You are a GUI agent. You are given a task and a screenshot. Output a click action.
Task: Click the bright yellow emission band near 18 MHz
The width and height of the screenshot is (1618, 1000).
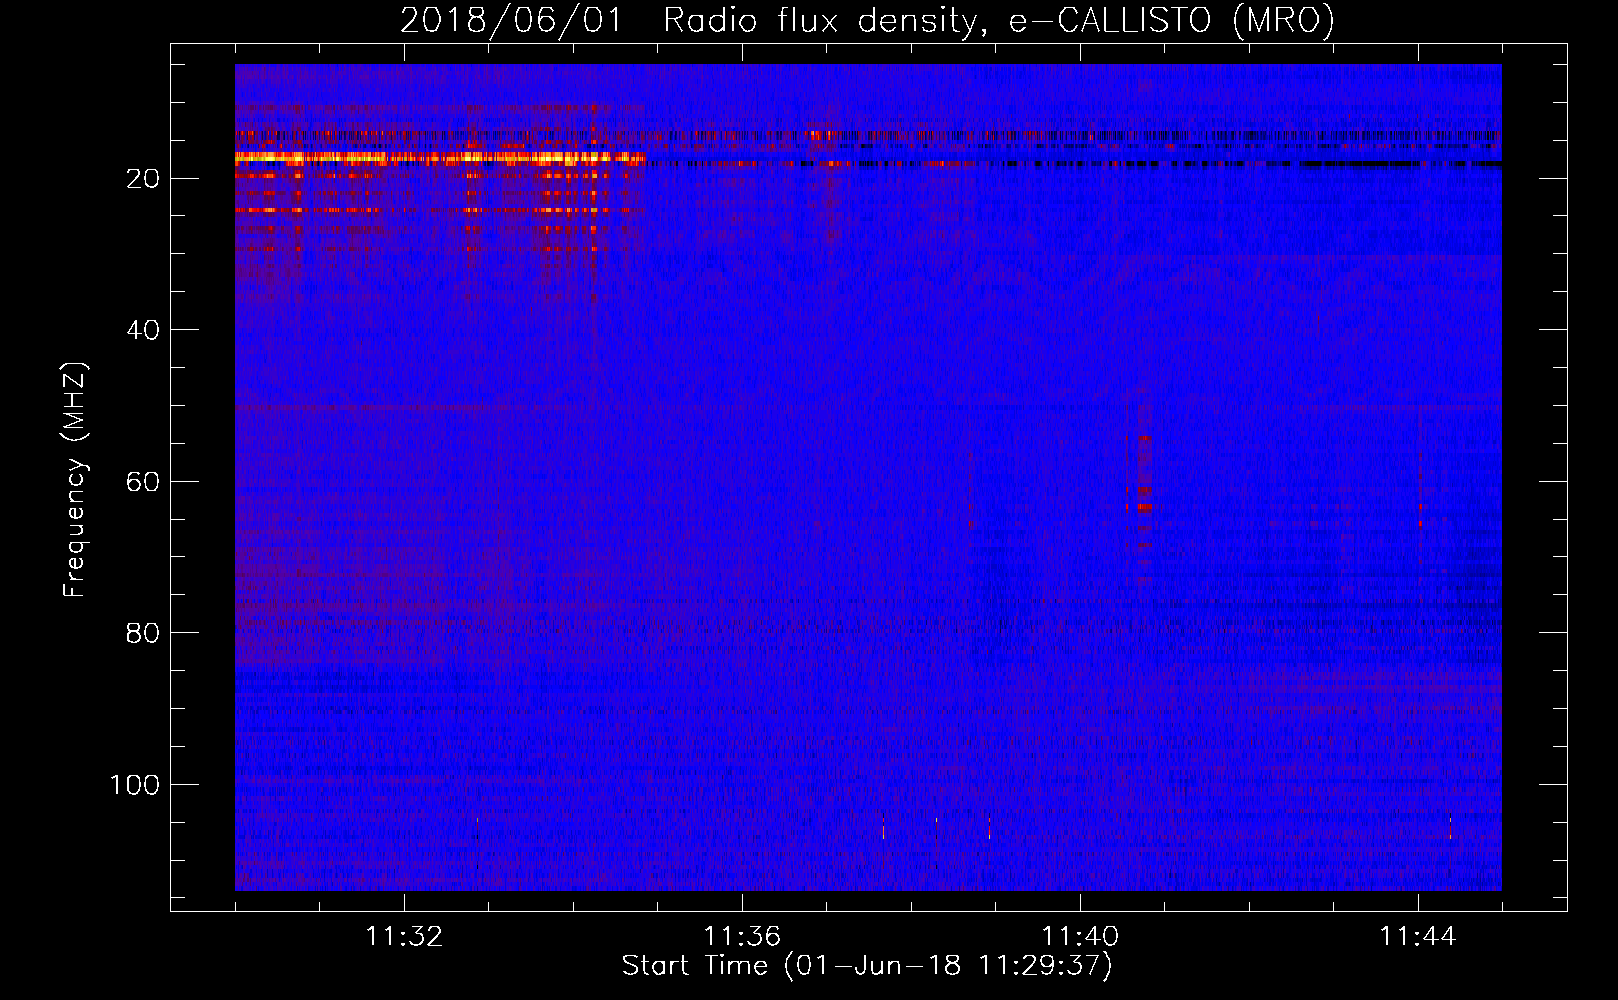point(440,157)
